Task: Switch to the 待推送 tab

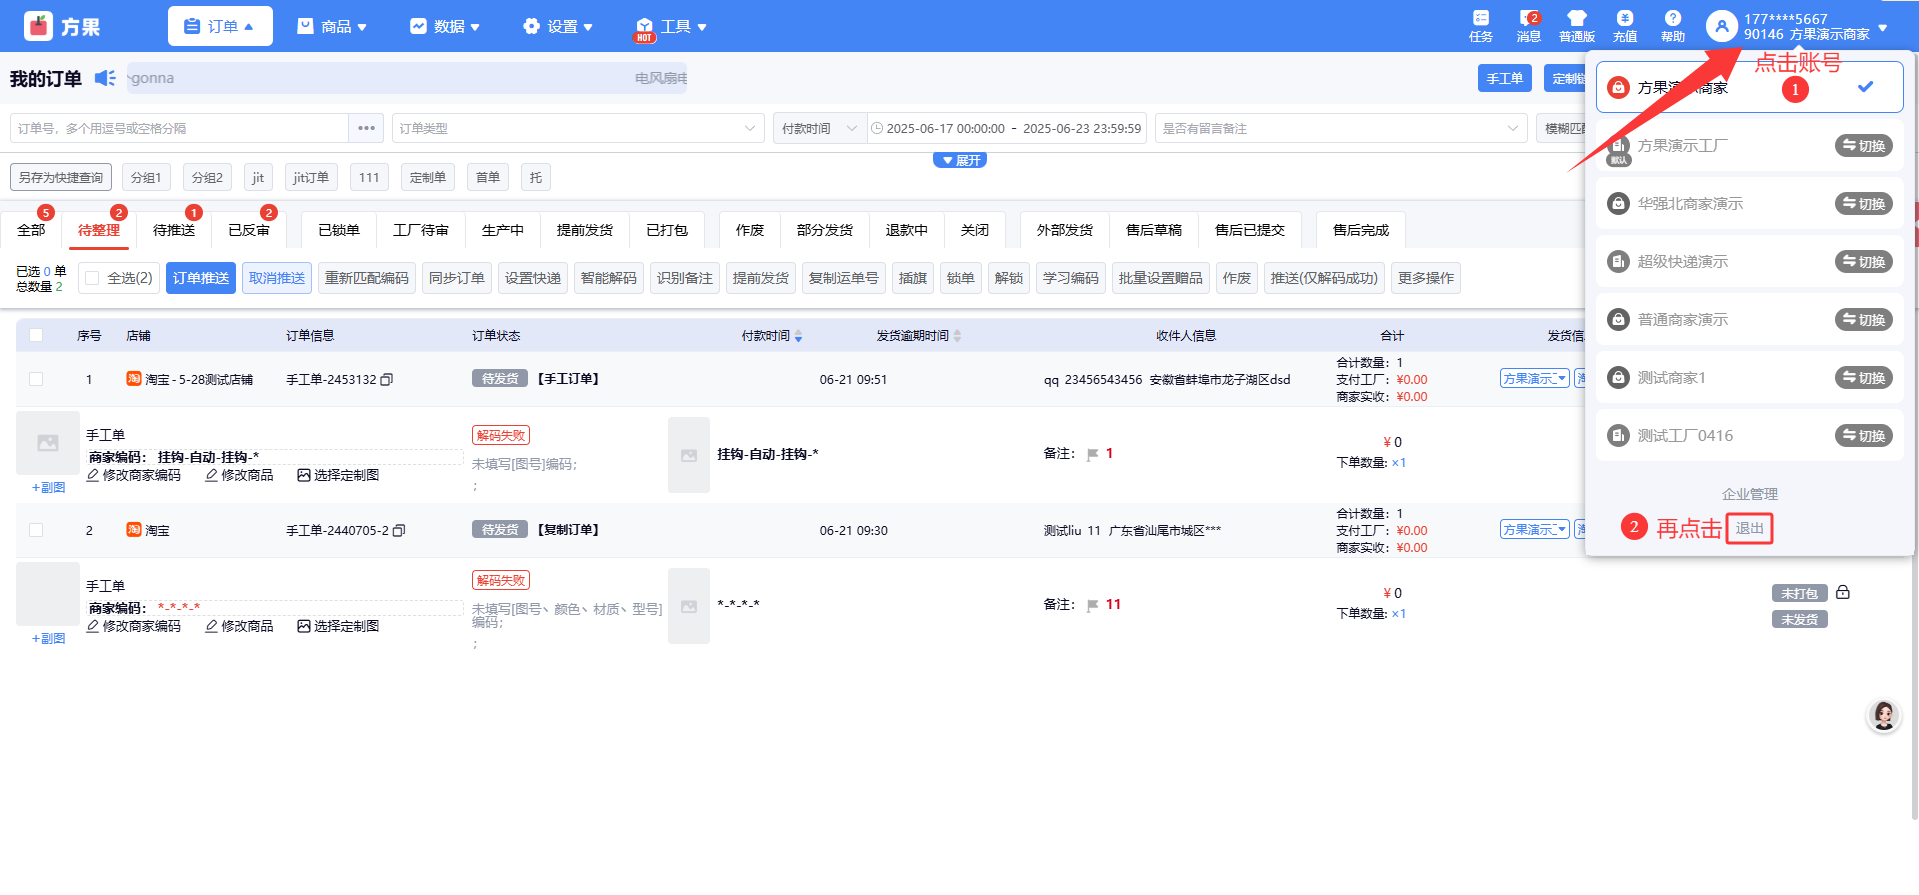Action: (174, 230)
